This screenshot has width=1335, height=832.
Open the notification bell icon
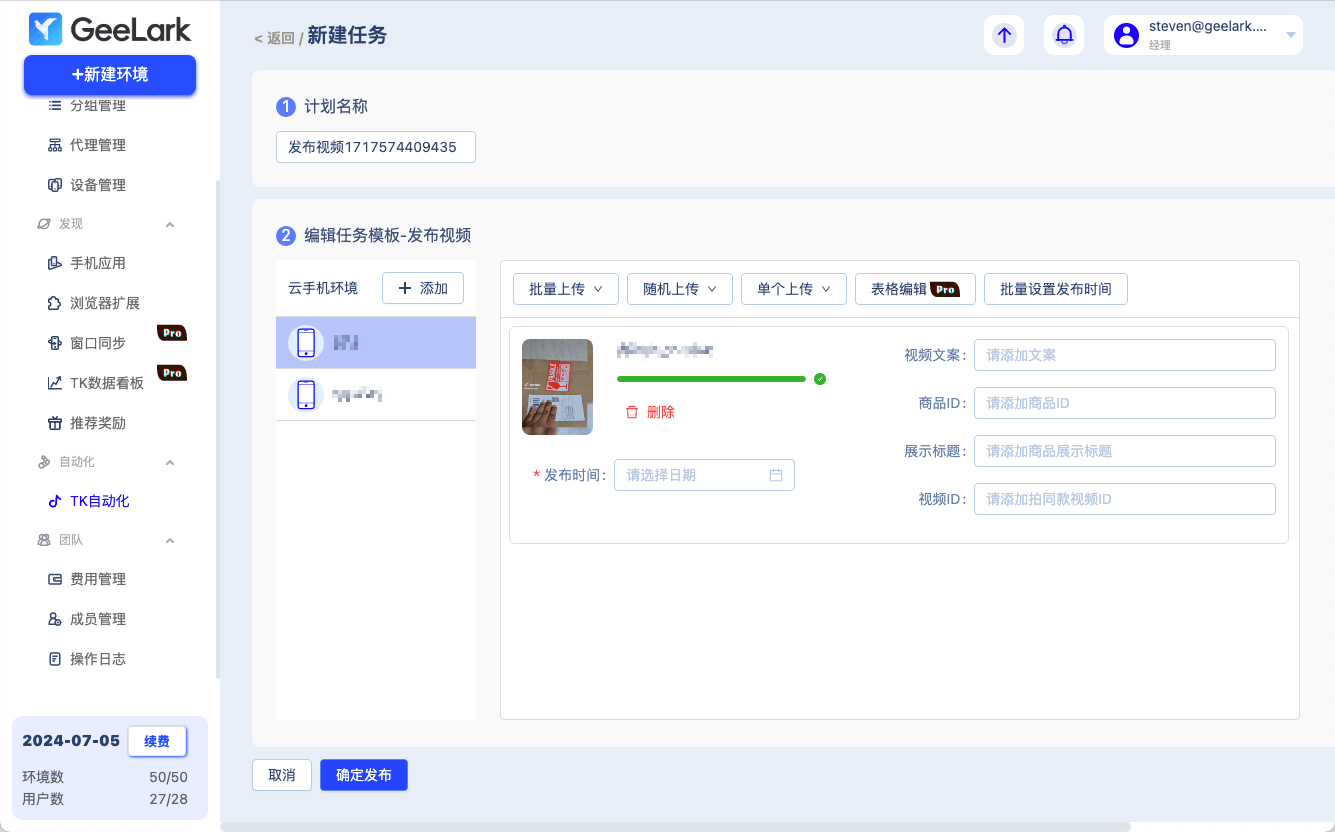1064,35
